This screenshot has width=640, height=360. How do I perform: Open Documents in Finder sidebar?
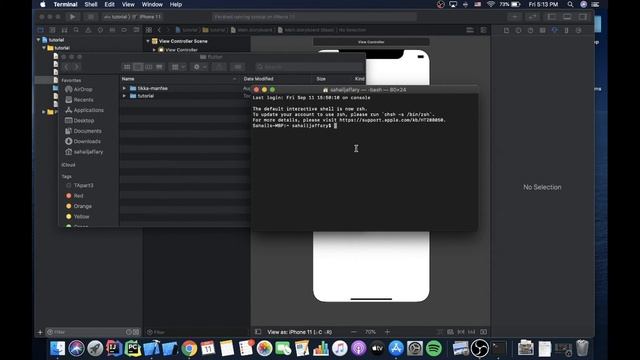[87, 131]
